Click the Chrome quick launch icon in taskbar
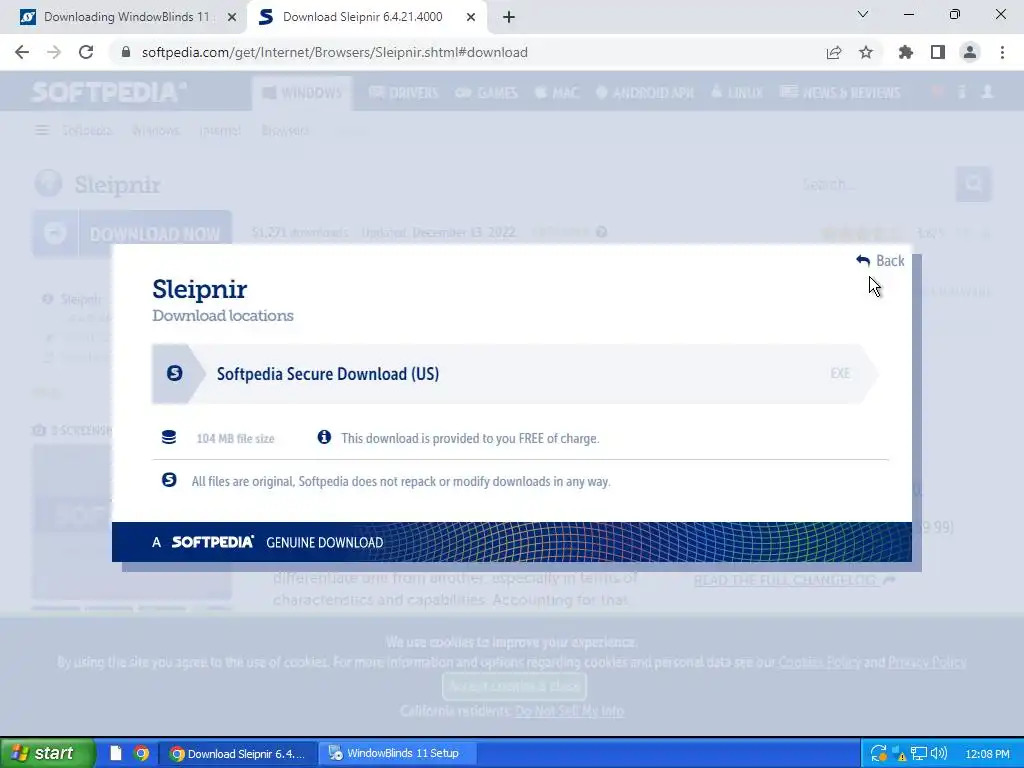1024x768 pixels. 141,754
